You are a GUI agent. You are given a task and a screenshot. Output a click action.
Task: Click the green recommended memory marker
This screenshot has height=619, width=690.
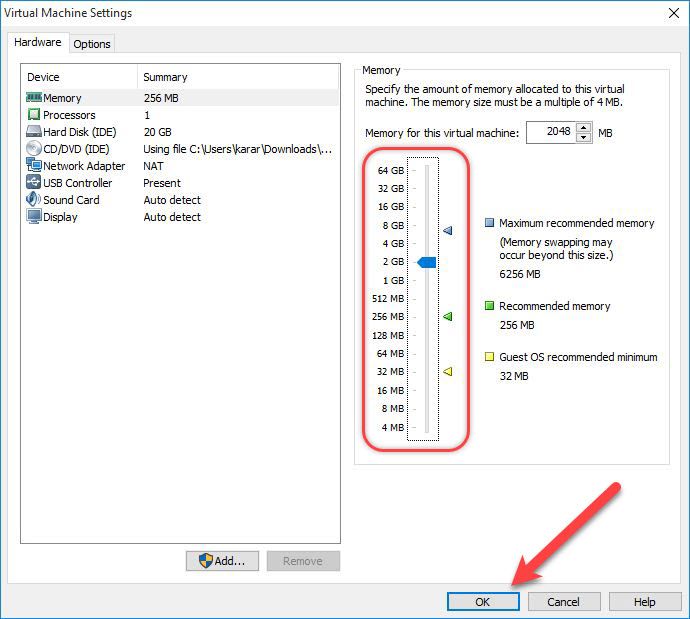[448, 316]
